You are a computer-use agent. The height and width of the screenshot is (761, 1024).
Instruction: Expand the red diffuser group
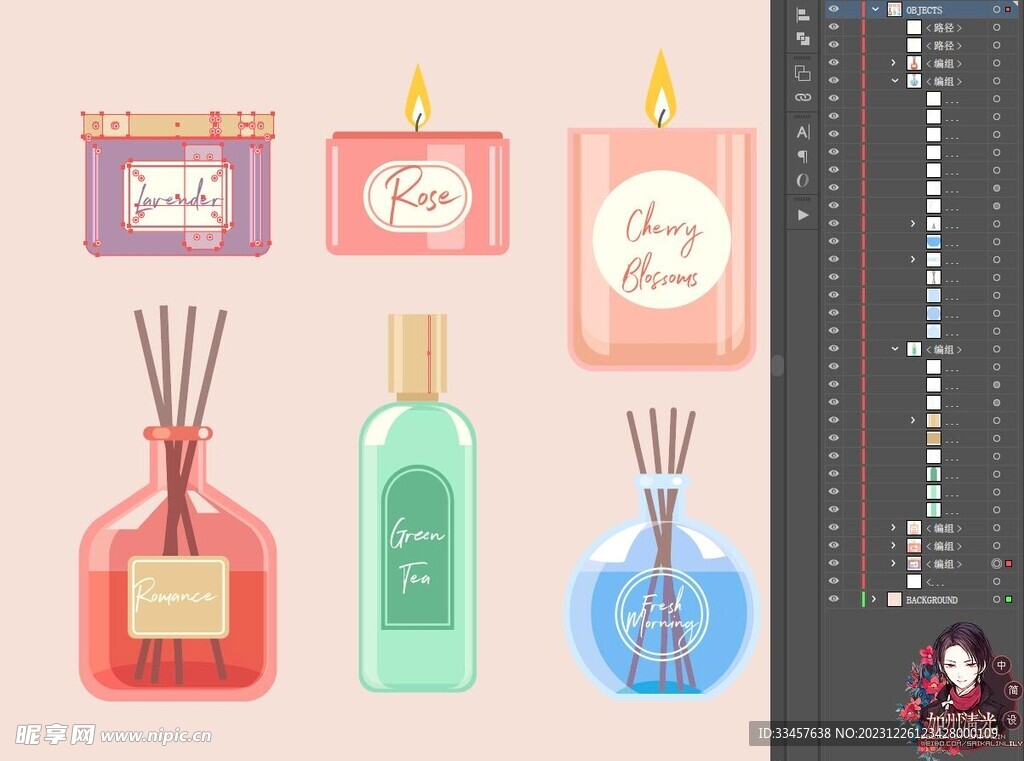[x=893, y=63]
